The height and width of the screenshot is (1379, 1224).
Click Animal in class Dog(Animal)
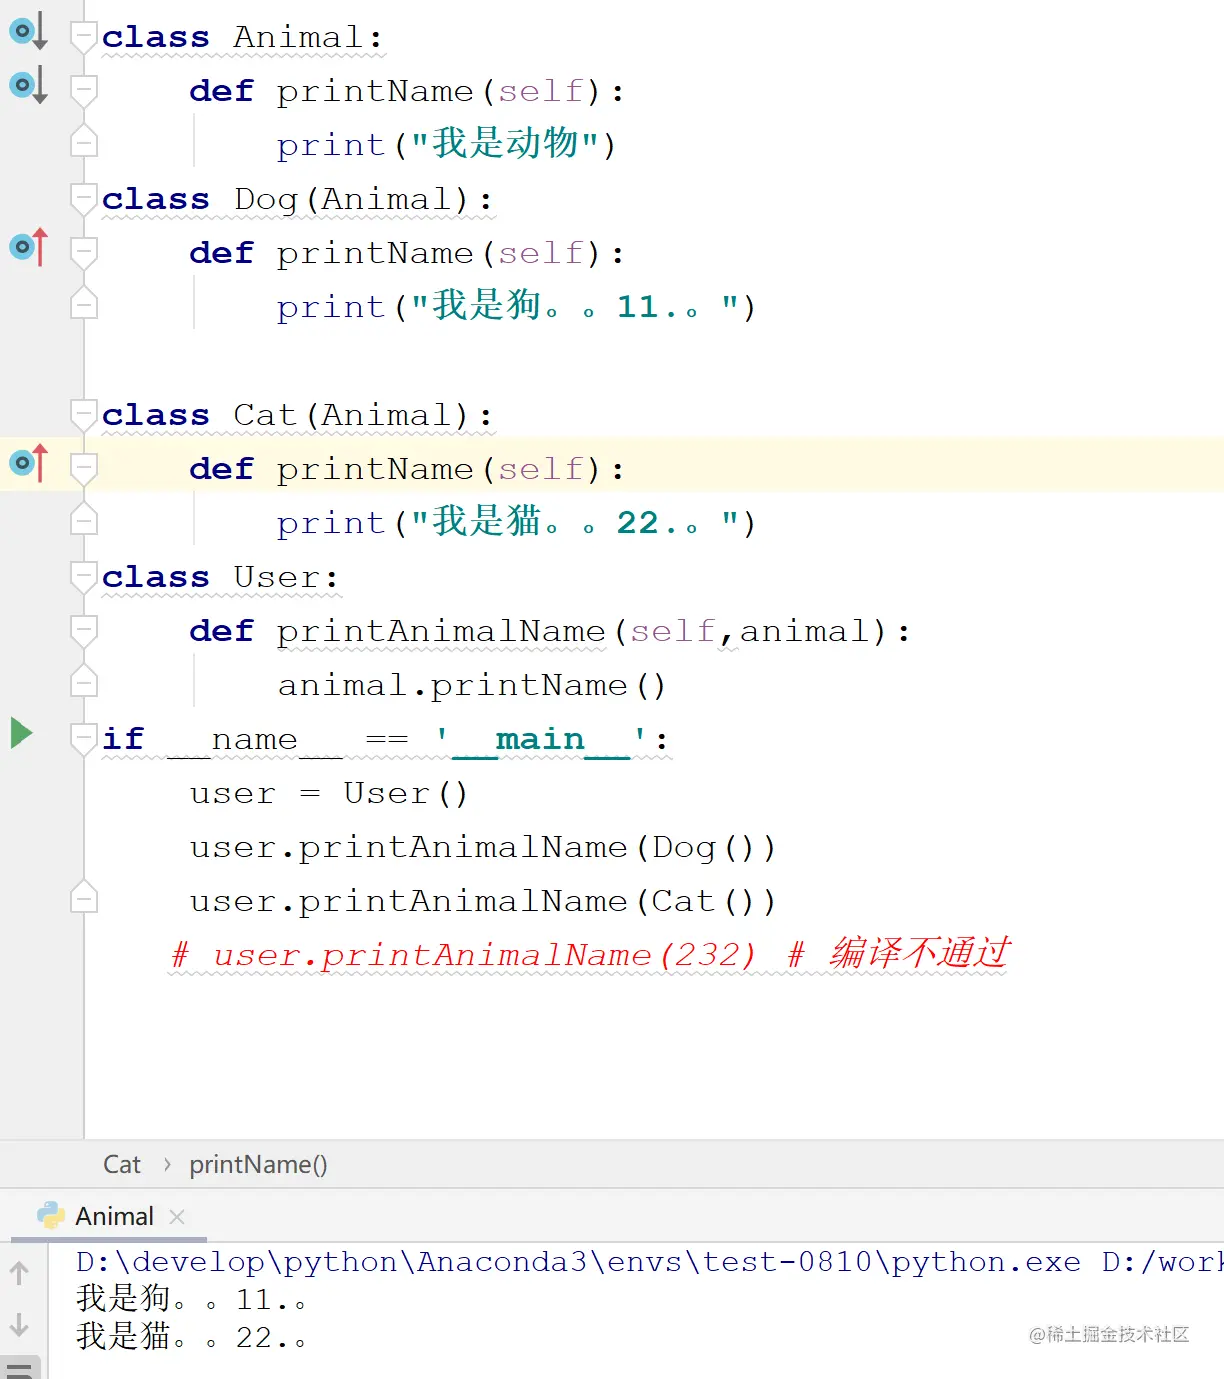pyautogui.click(x=386, y=199)
